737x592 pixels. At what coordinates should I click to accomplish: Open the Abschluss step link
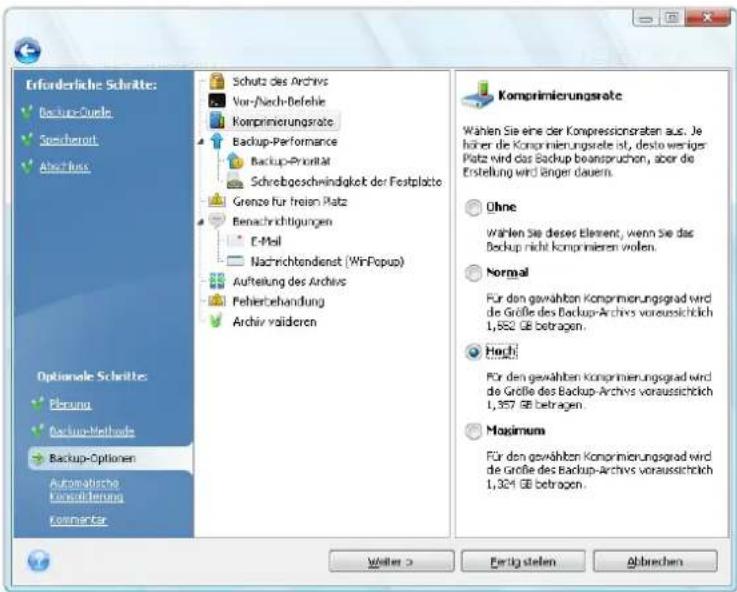coord(65,166)
